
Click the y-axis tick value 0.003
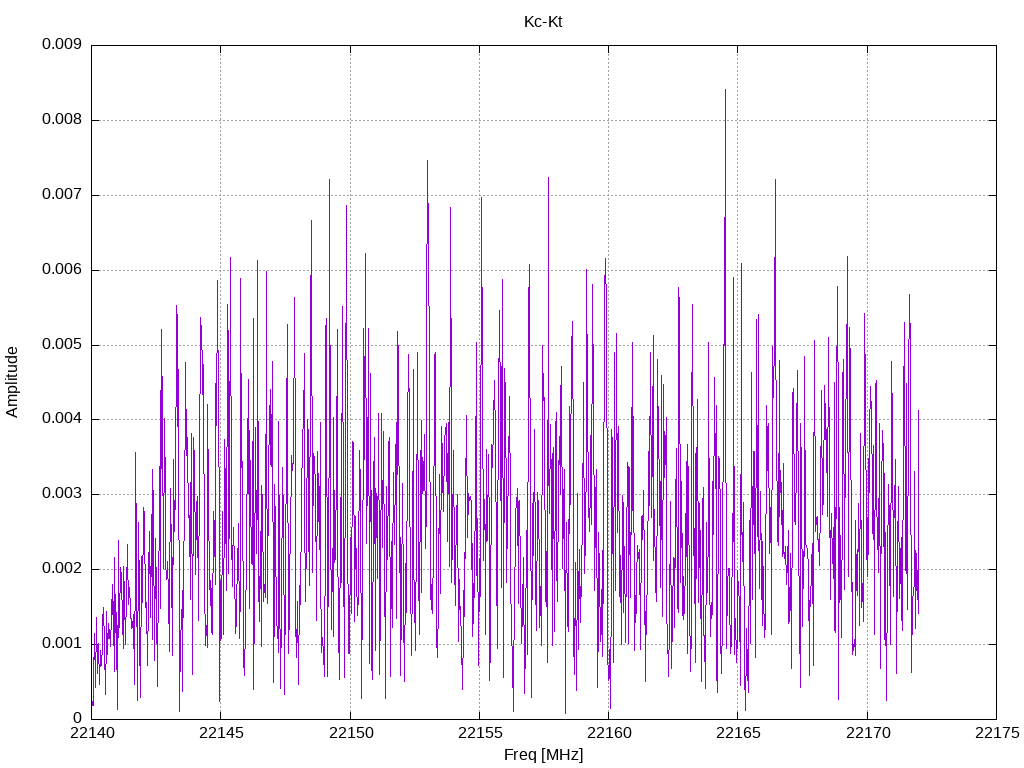pos(62,494)
